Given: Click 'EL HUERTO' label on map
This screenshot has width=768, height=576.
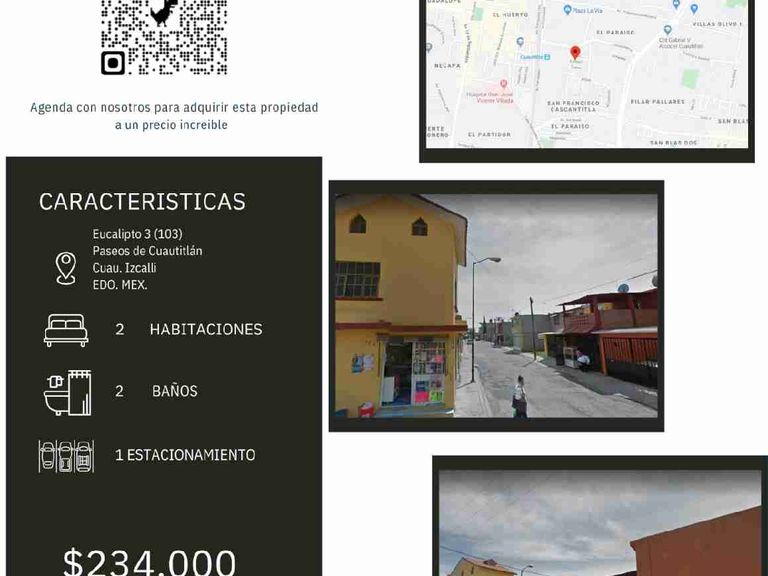Looking at the screenshot, I should 510,15.
